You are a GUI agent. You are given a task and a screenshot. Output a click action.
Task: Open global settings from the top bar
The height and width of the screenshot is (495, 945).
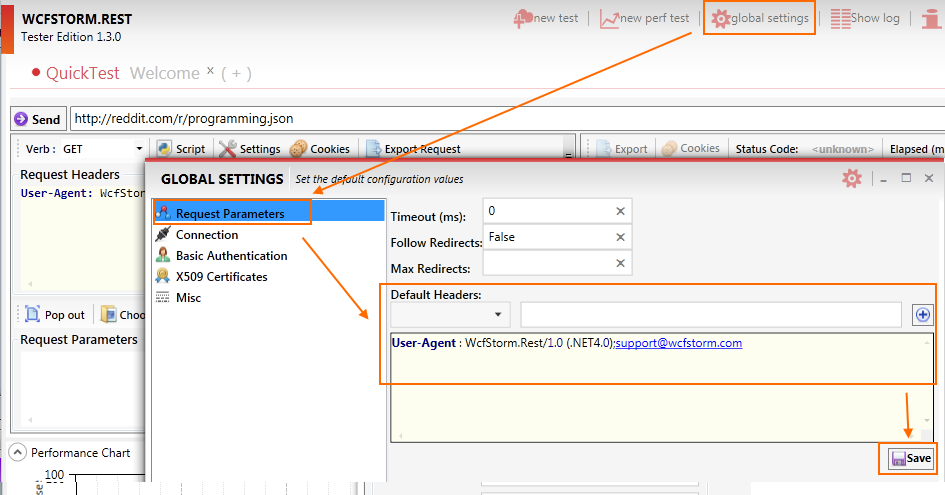pos(759,18)
